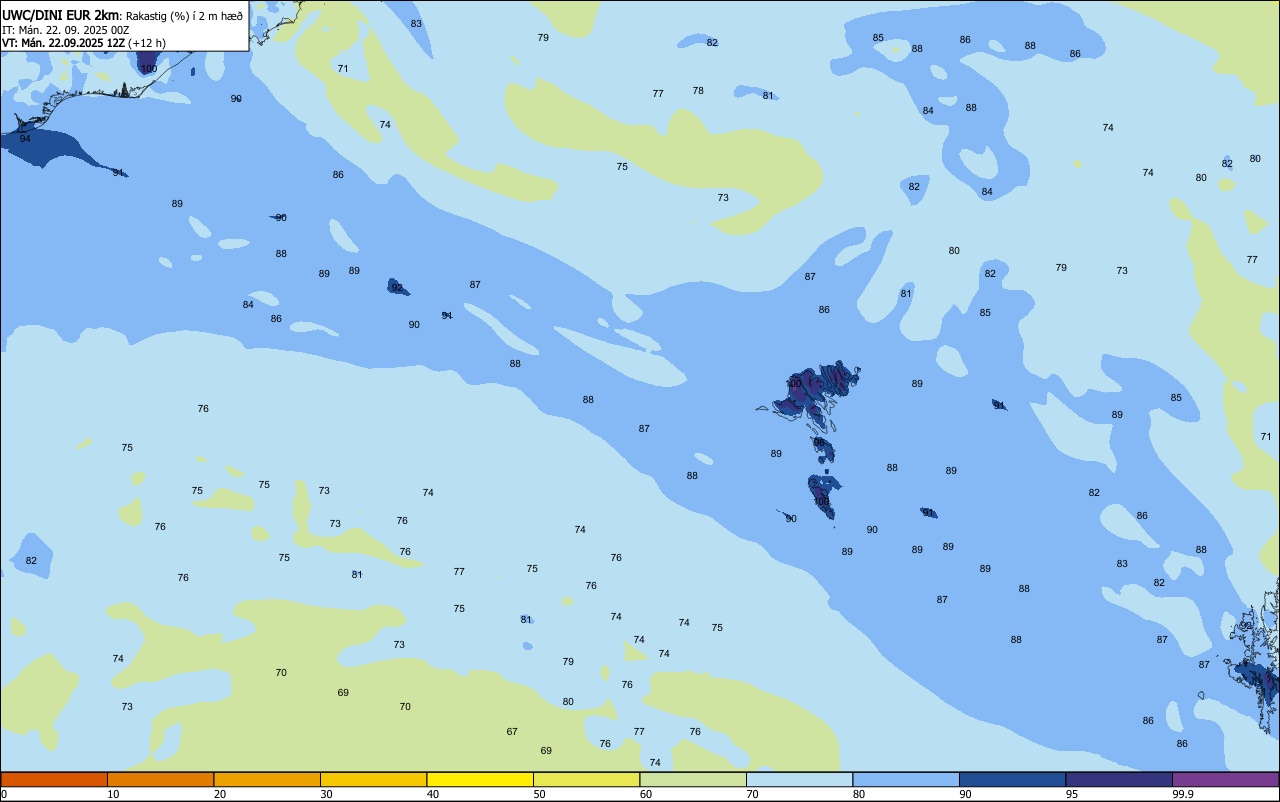The width and height of the screenshot is (1280, 802).
Task: Click the "VT: Mán. 22.09.2025 12Z" valid time
Action: click(x=63, y=43)
